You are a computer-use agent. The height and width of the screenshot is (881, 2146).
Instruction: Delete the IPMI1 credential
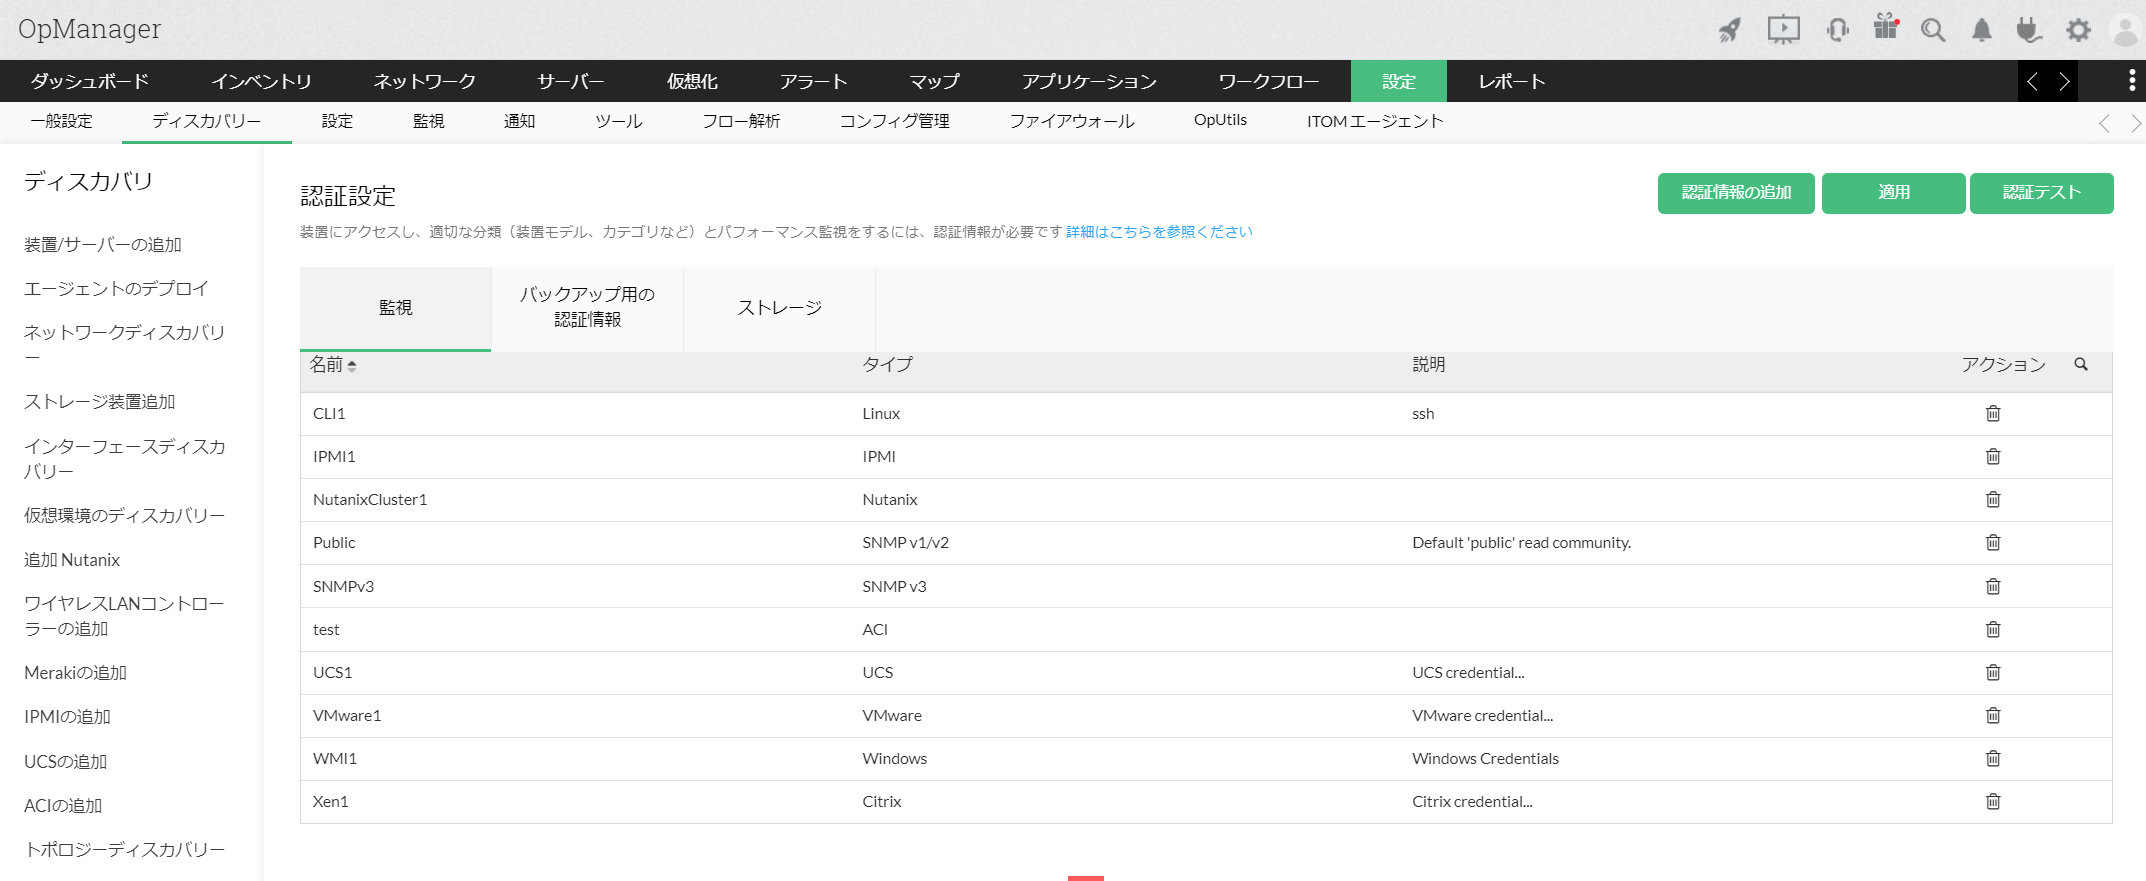click(x=1993, y=456)
